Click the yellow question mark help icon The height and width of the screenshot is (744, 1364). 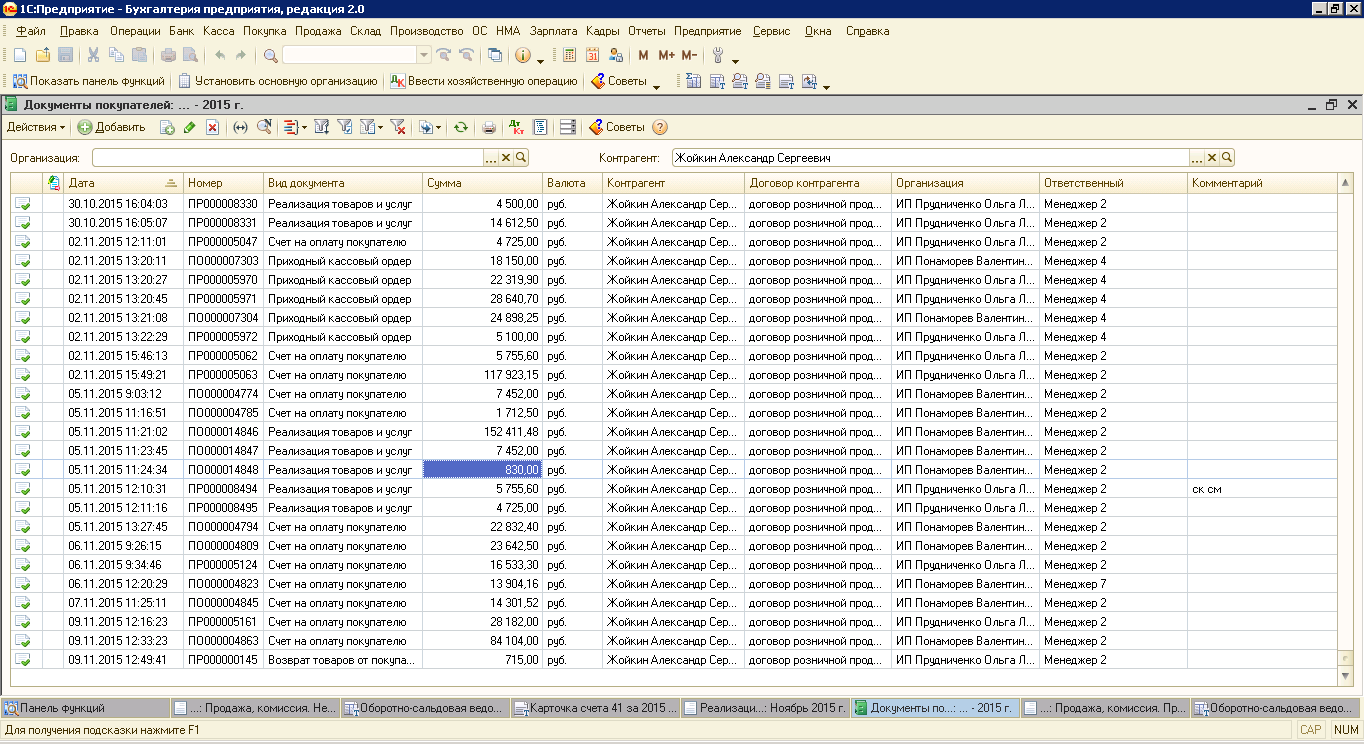coord(659,127)
